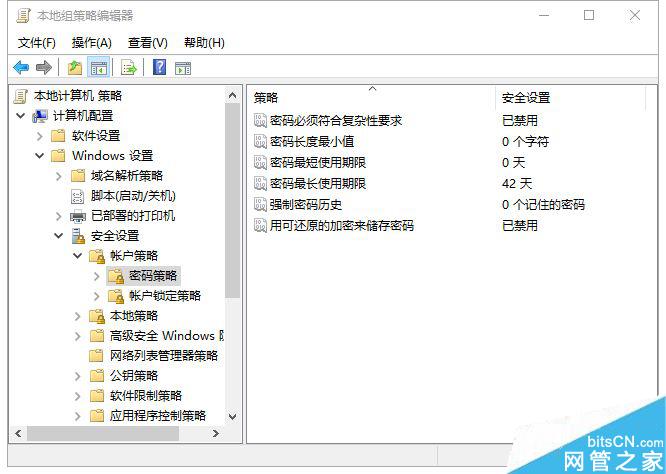
Task: Open the 查看(V) menu
Action: (148, 42)
